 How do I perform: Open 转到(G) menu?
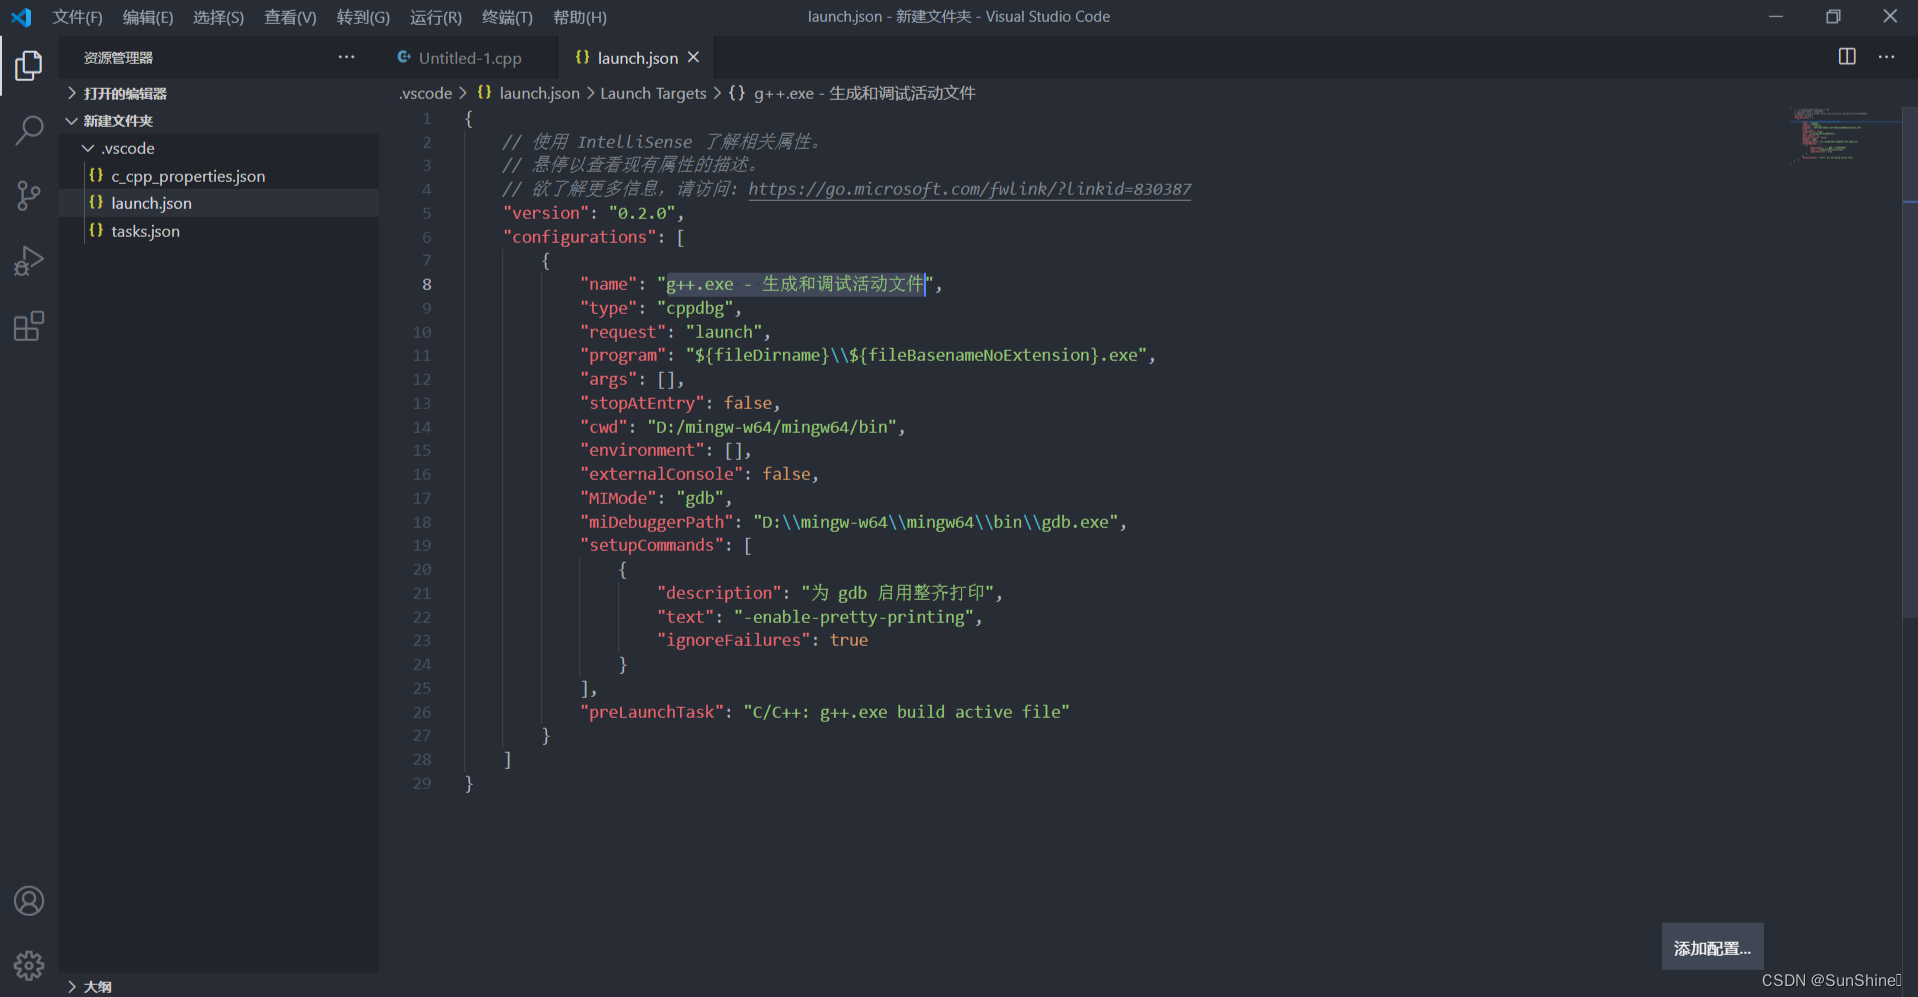click(363, 17)
